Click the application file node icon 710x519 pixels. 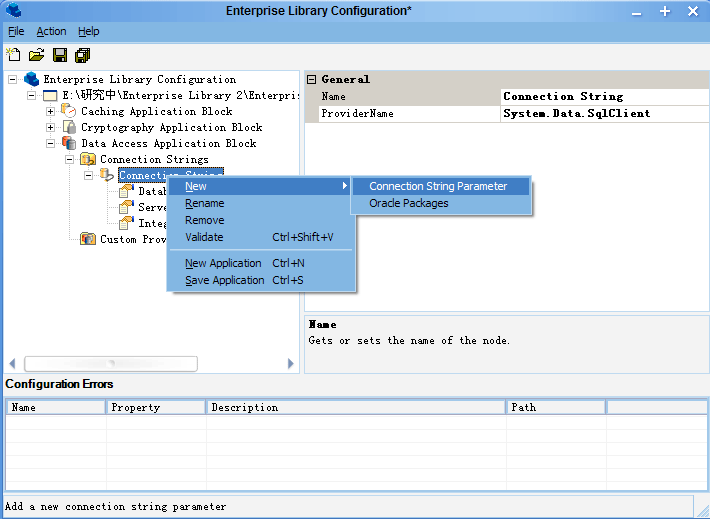click(x=50, y=95)
